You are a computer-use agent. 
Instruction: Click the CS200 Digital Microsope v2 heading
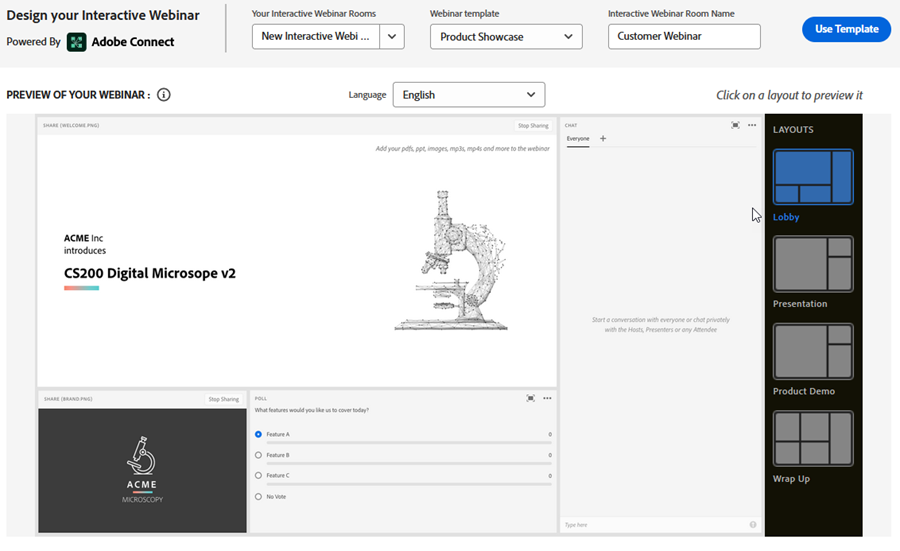[150, 273]
